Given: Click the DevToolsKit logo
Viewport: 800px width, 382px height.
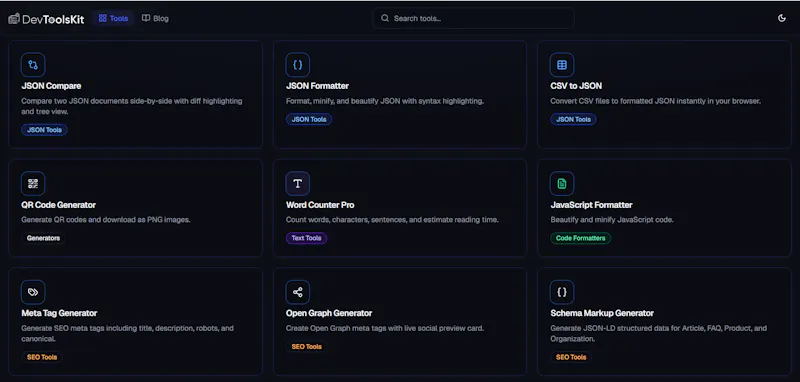Looking at the screenshot, I should point(46,19).
